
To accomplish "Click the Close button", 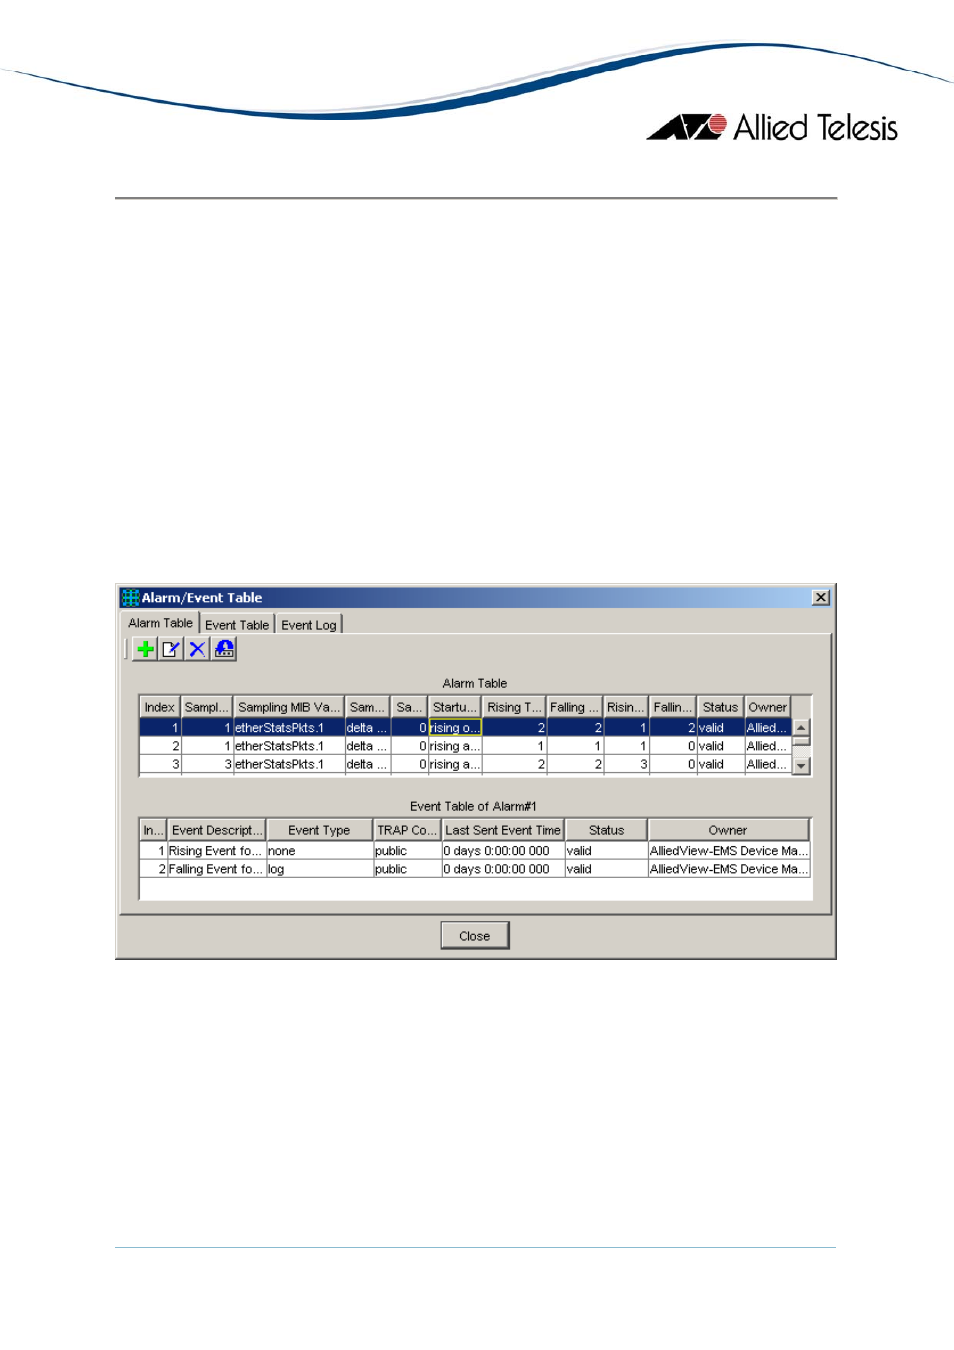I will click(475, 936).
